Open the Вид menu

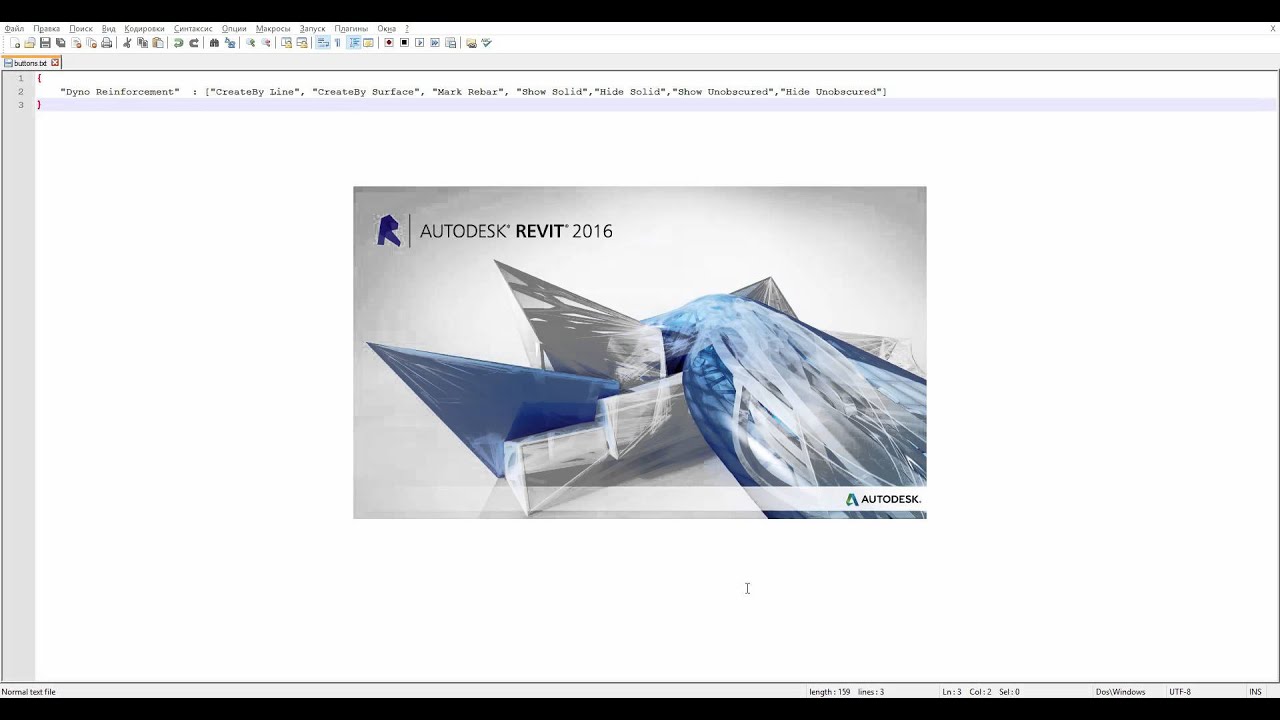[109, 29]
